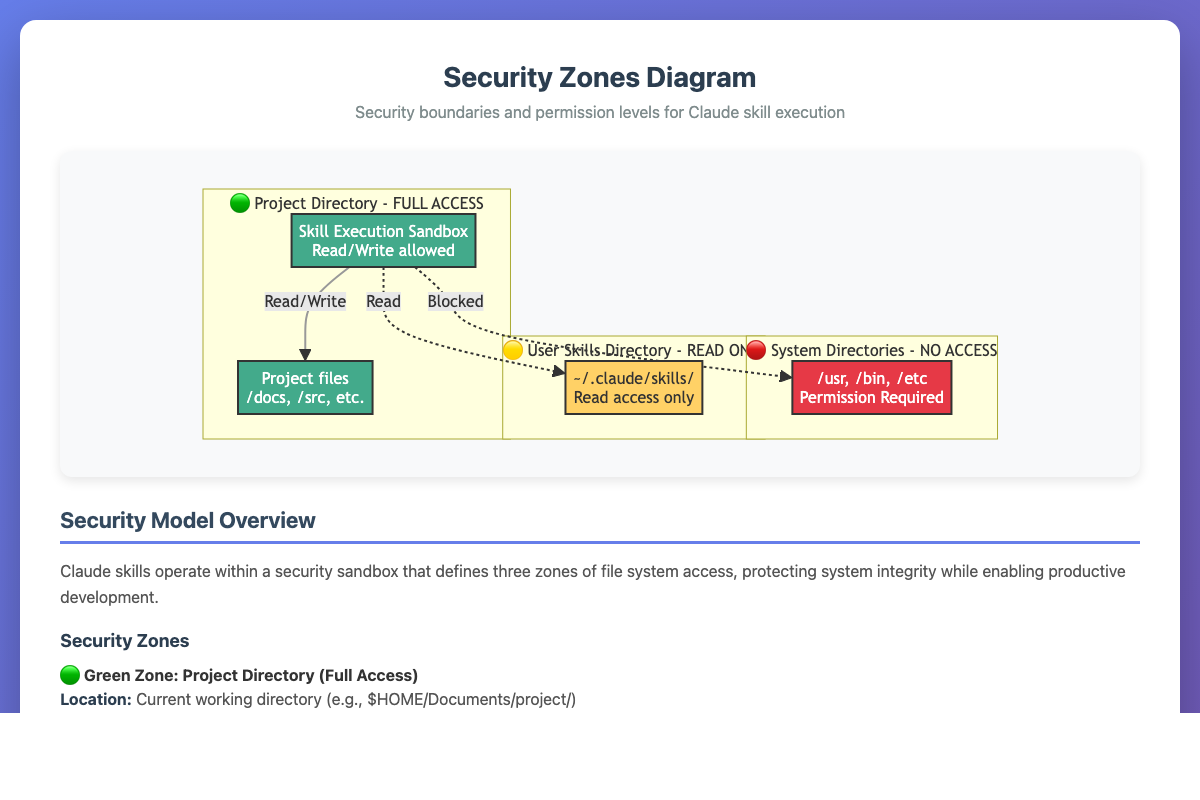Click the arrowhead pointing into ~/.claude/skills/ node
Viewport: 1200px width, 800px height.
pos(558,372)
